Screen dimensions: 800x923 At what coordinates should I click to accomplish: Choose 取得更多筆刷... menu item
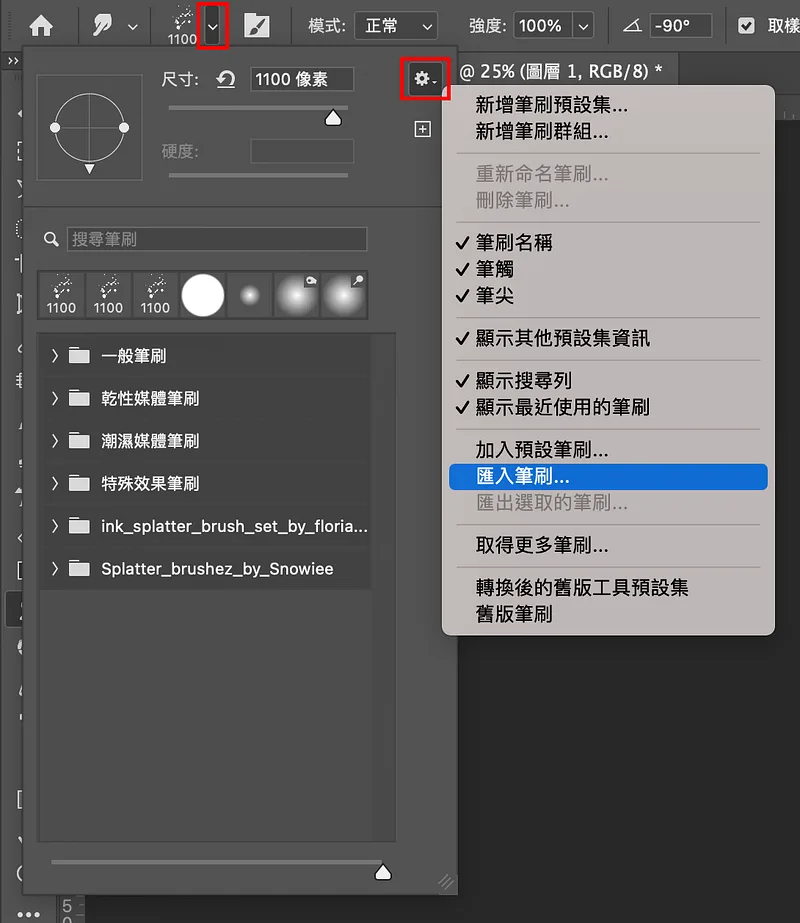click(x=608, y=545)
